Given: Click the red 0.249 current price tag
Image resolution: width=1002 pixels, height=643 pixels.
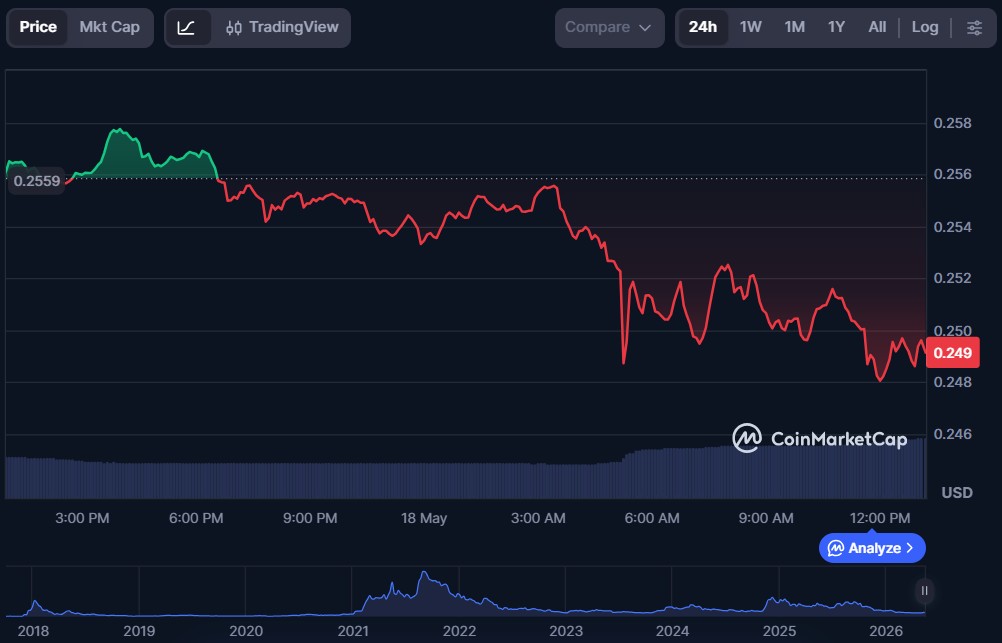Looking at the screenshot, I should 952,353.
